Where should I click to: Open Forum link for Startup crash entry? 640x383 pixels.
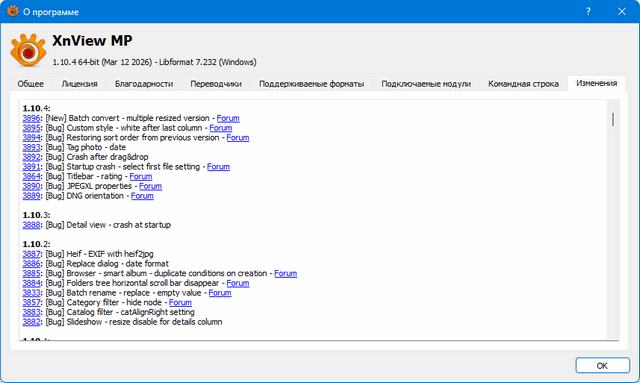(218, 167)
